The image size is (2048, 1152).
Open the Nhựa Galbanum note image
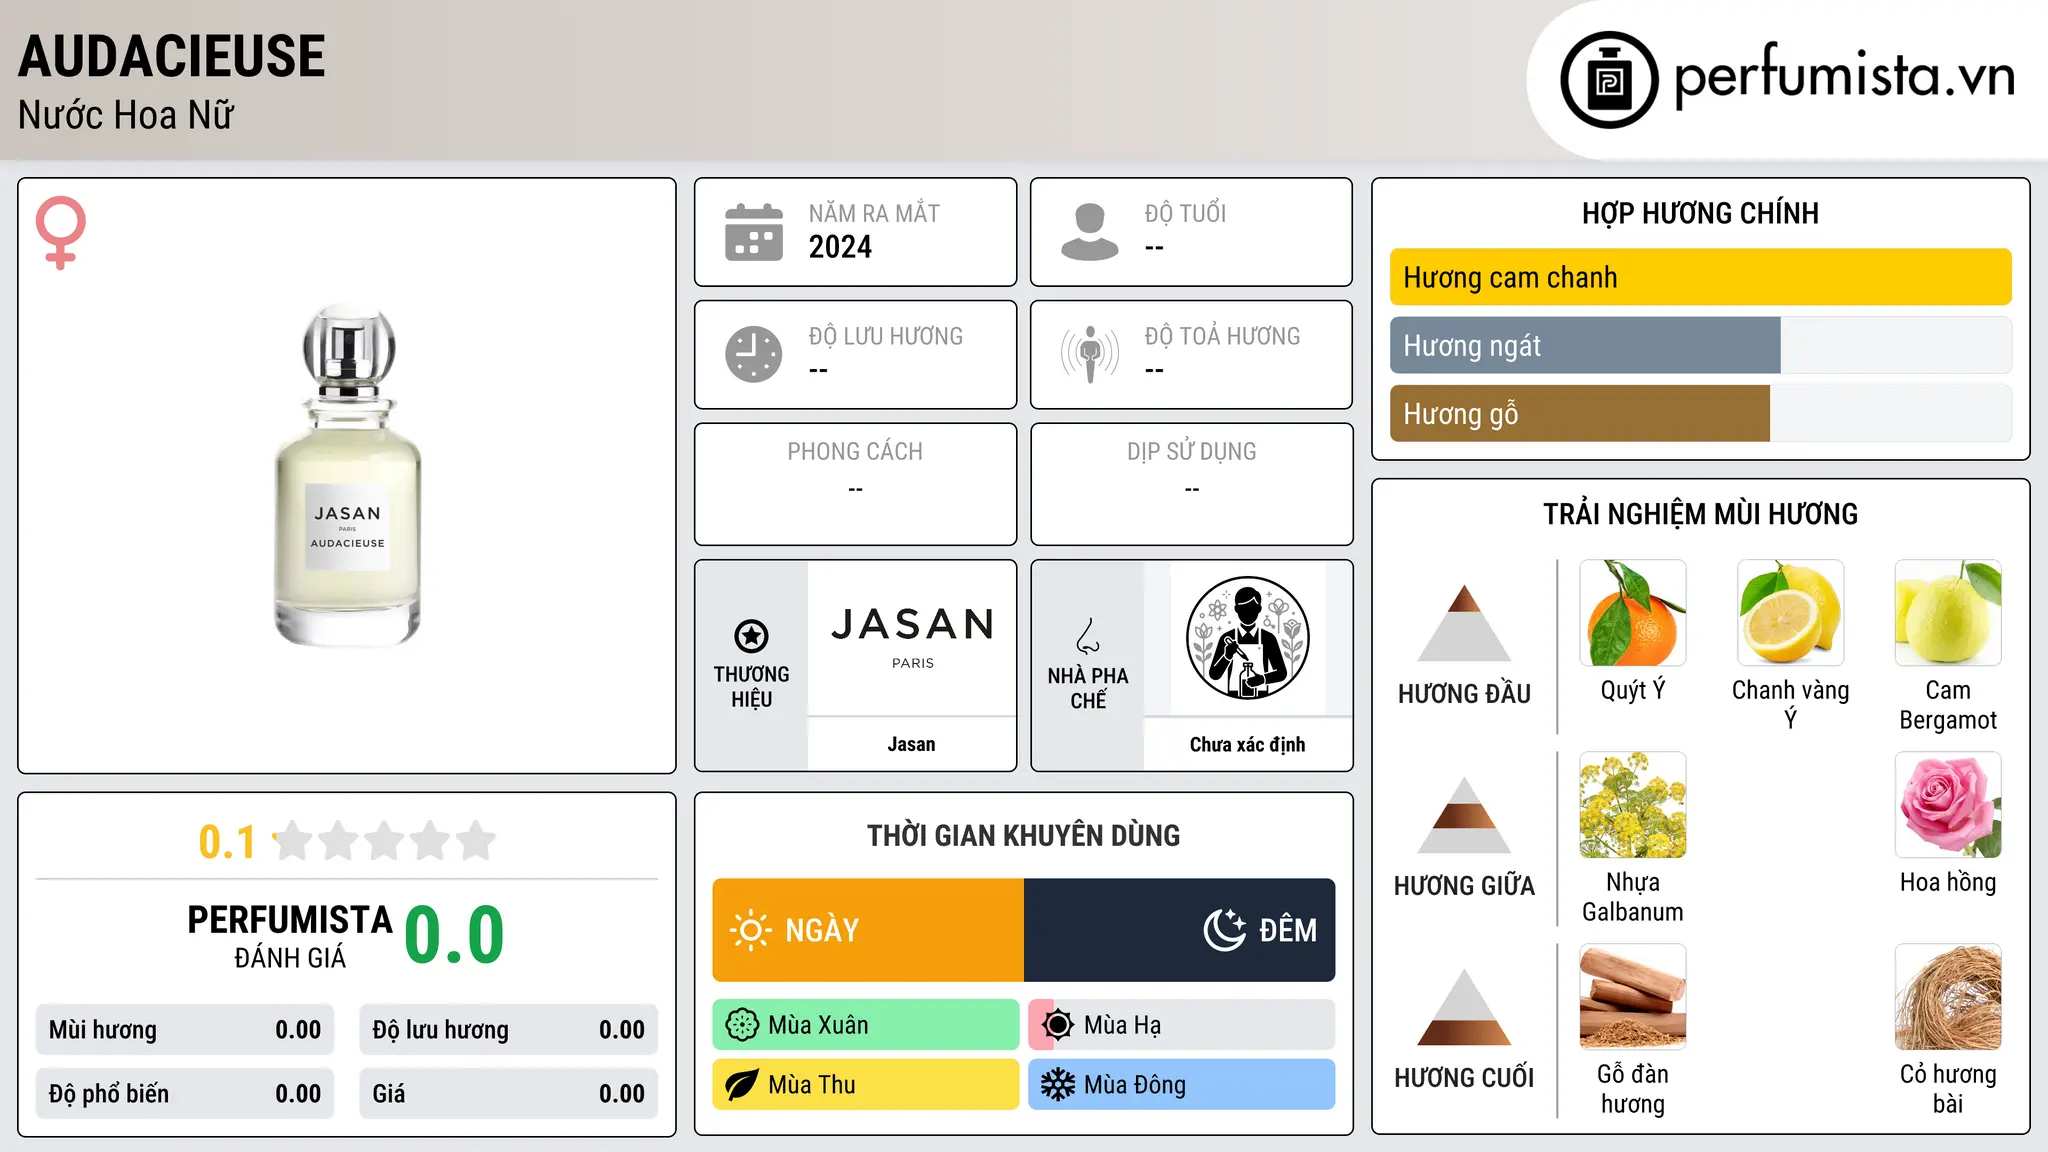click(x=1633, y=805)
